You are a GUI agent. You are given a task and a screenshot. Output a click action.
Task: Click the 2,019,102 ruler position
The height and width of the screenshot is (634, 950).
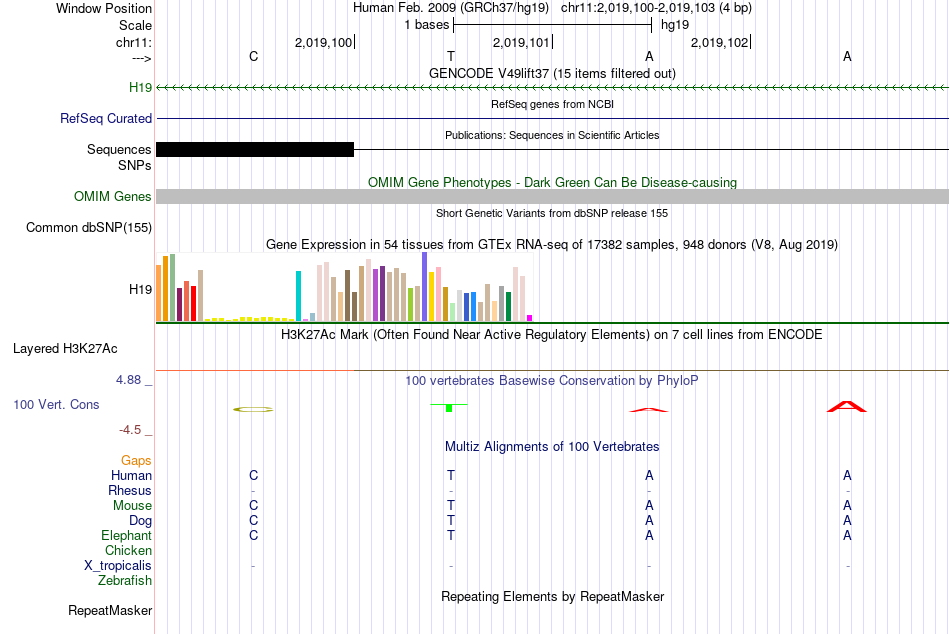(x=719, y=42)
